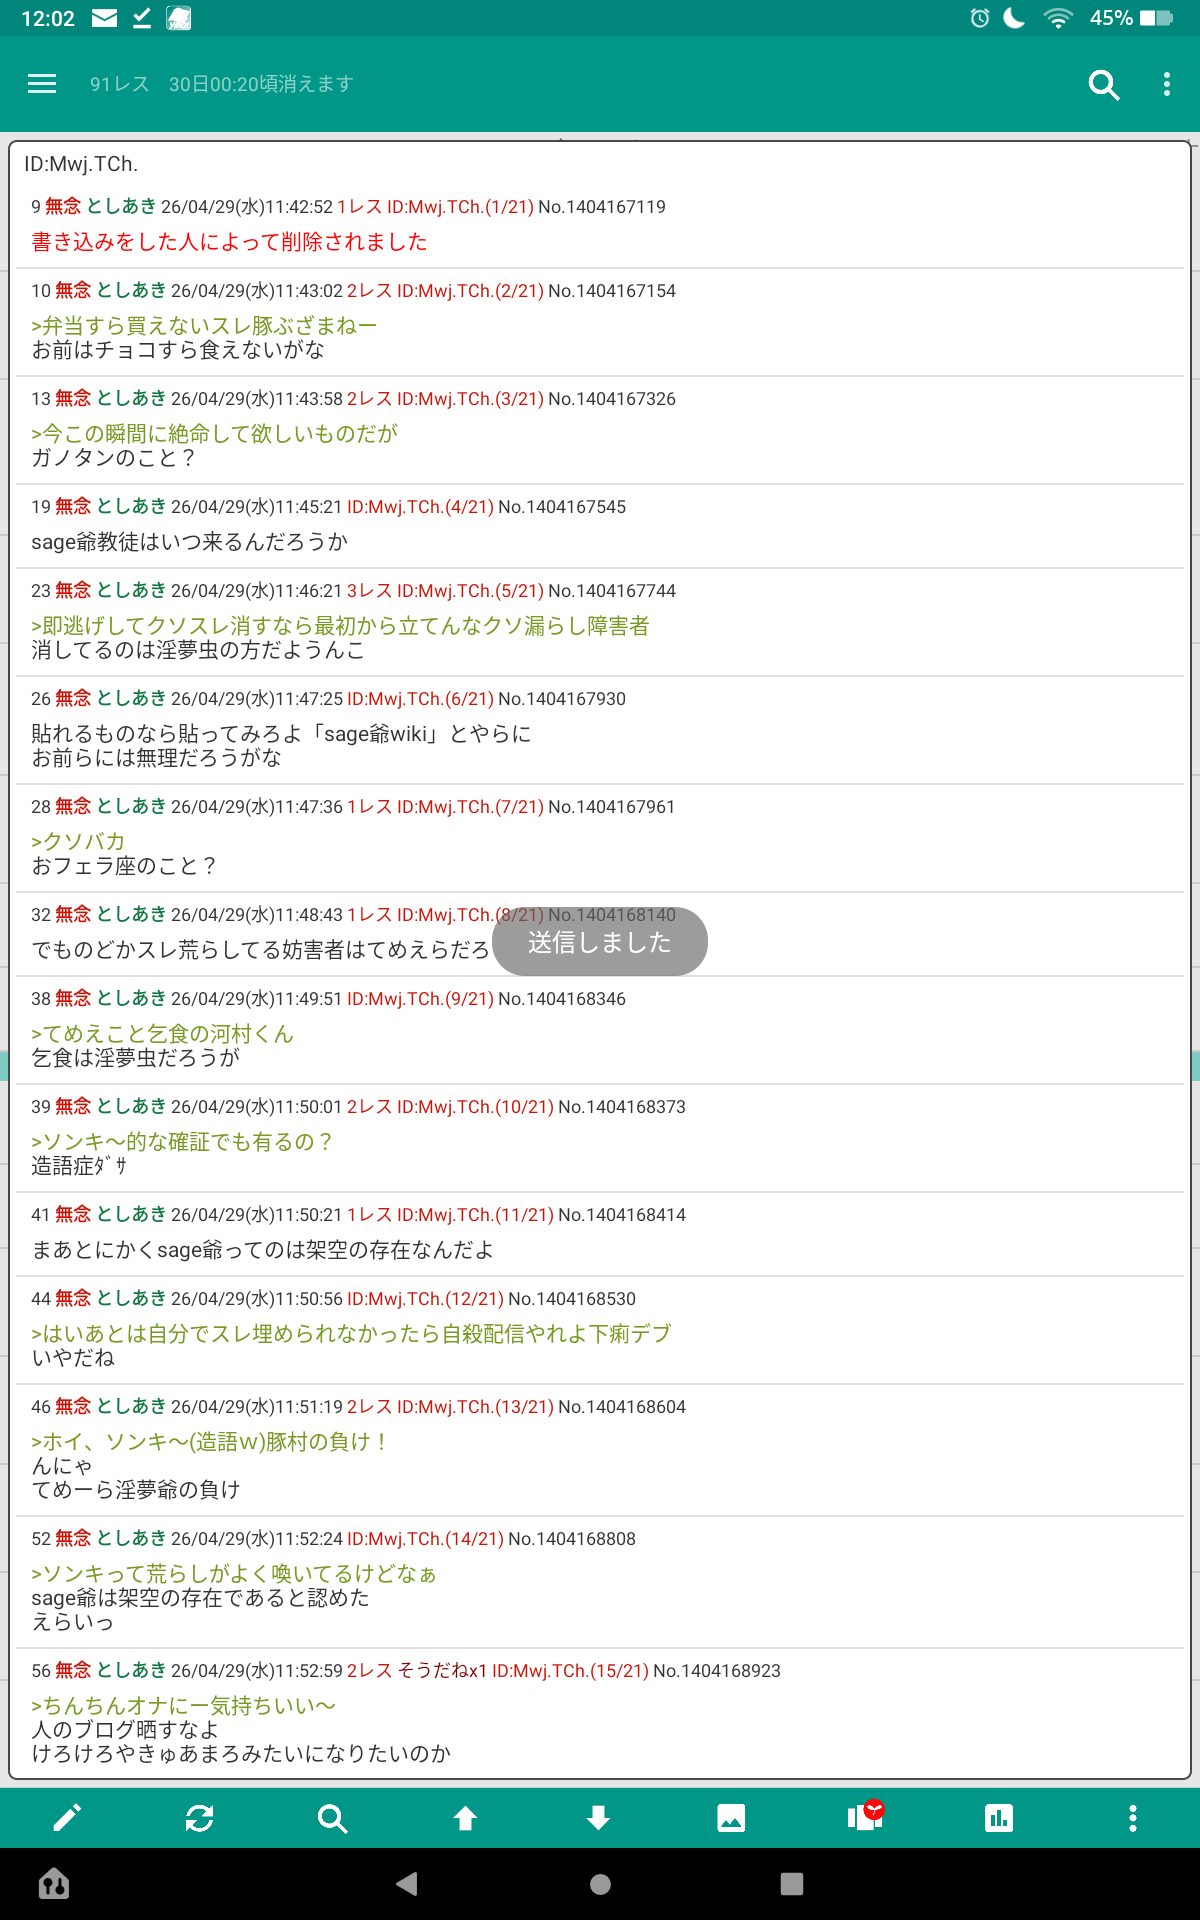Tap ID:Mwj.TCh.(4/21) on post 19
The image size is (1200, 1920).
[x=420, y=507]
